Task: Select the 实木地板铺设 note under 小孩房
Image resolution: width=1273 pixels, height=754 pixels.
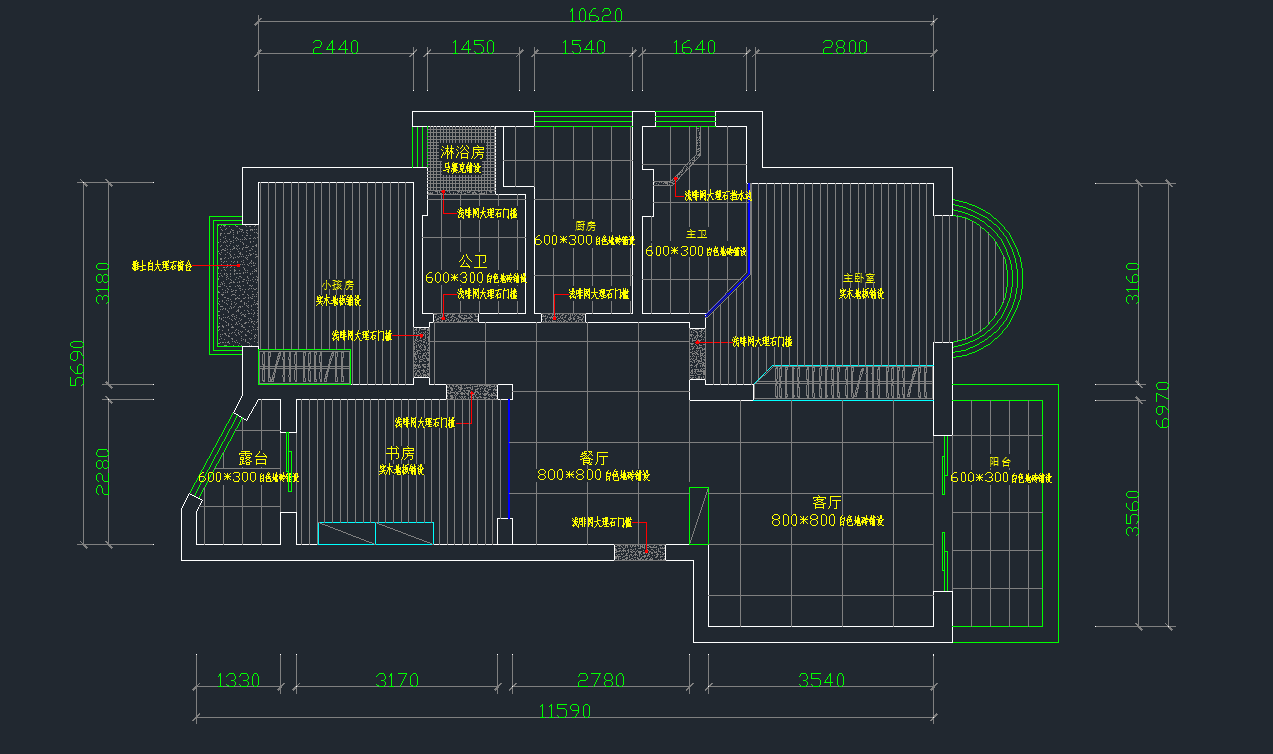Action: tap(338, 300)
